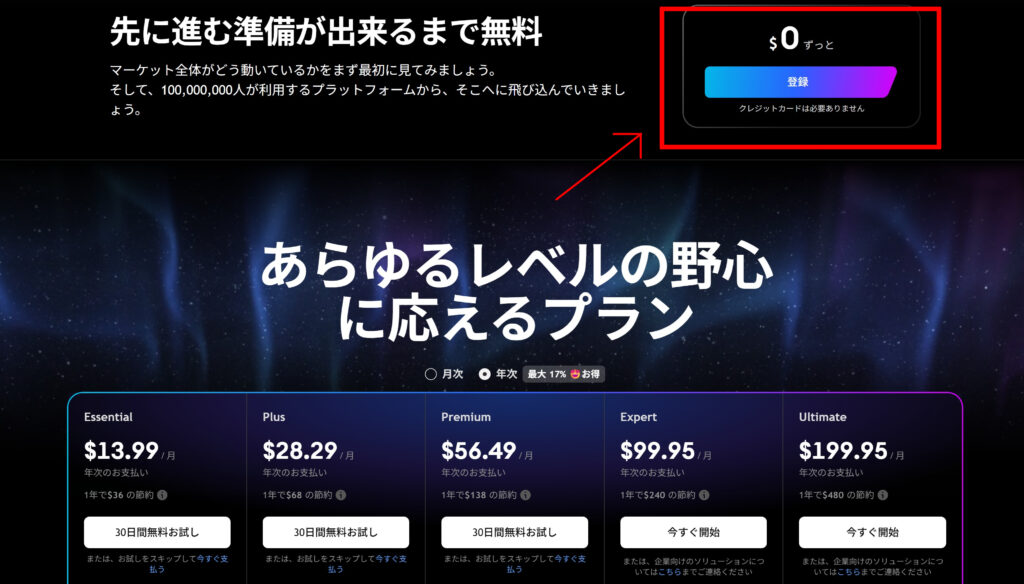Click the 最大17%お得 savings badge
This screenshot has height=584, width=1024.
coord(564,374)
